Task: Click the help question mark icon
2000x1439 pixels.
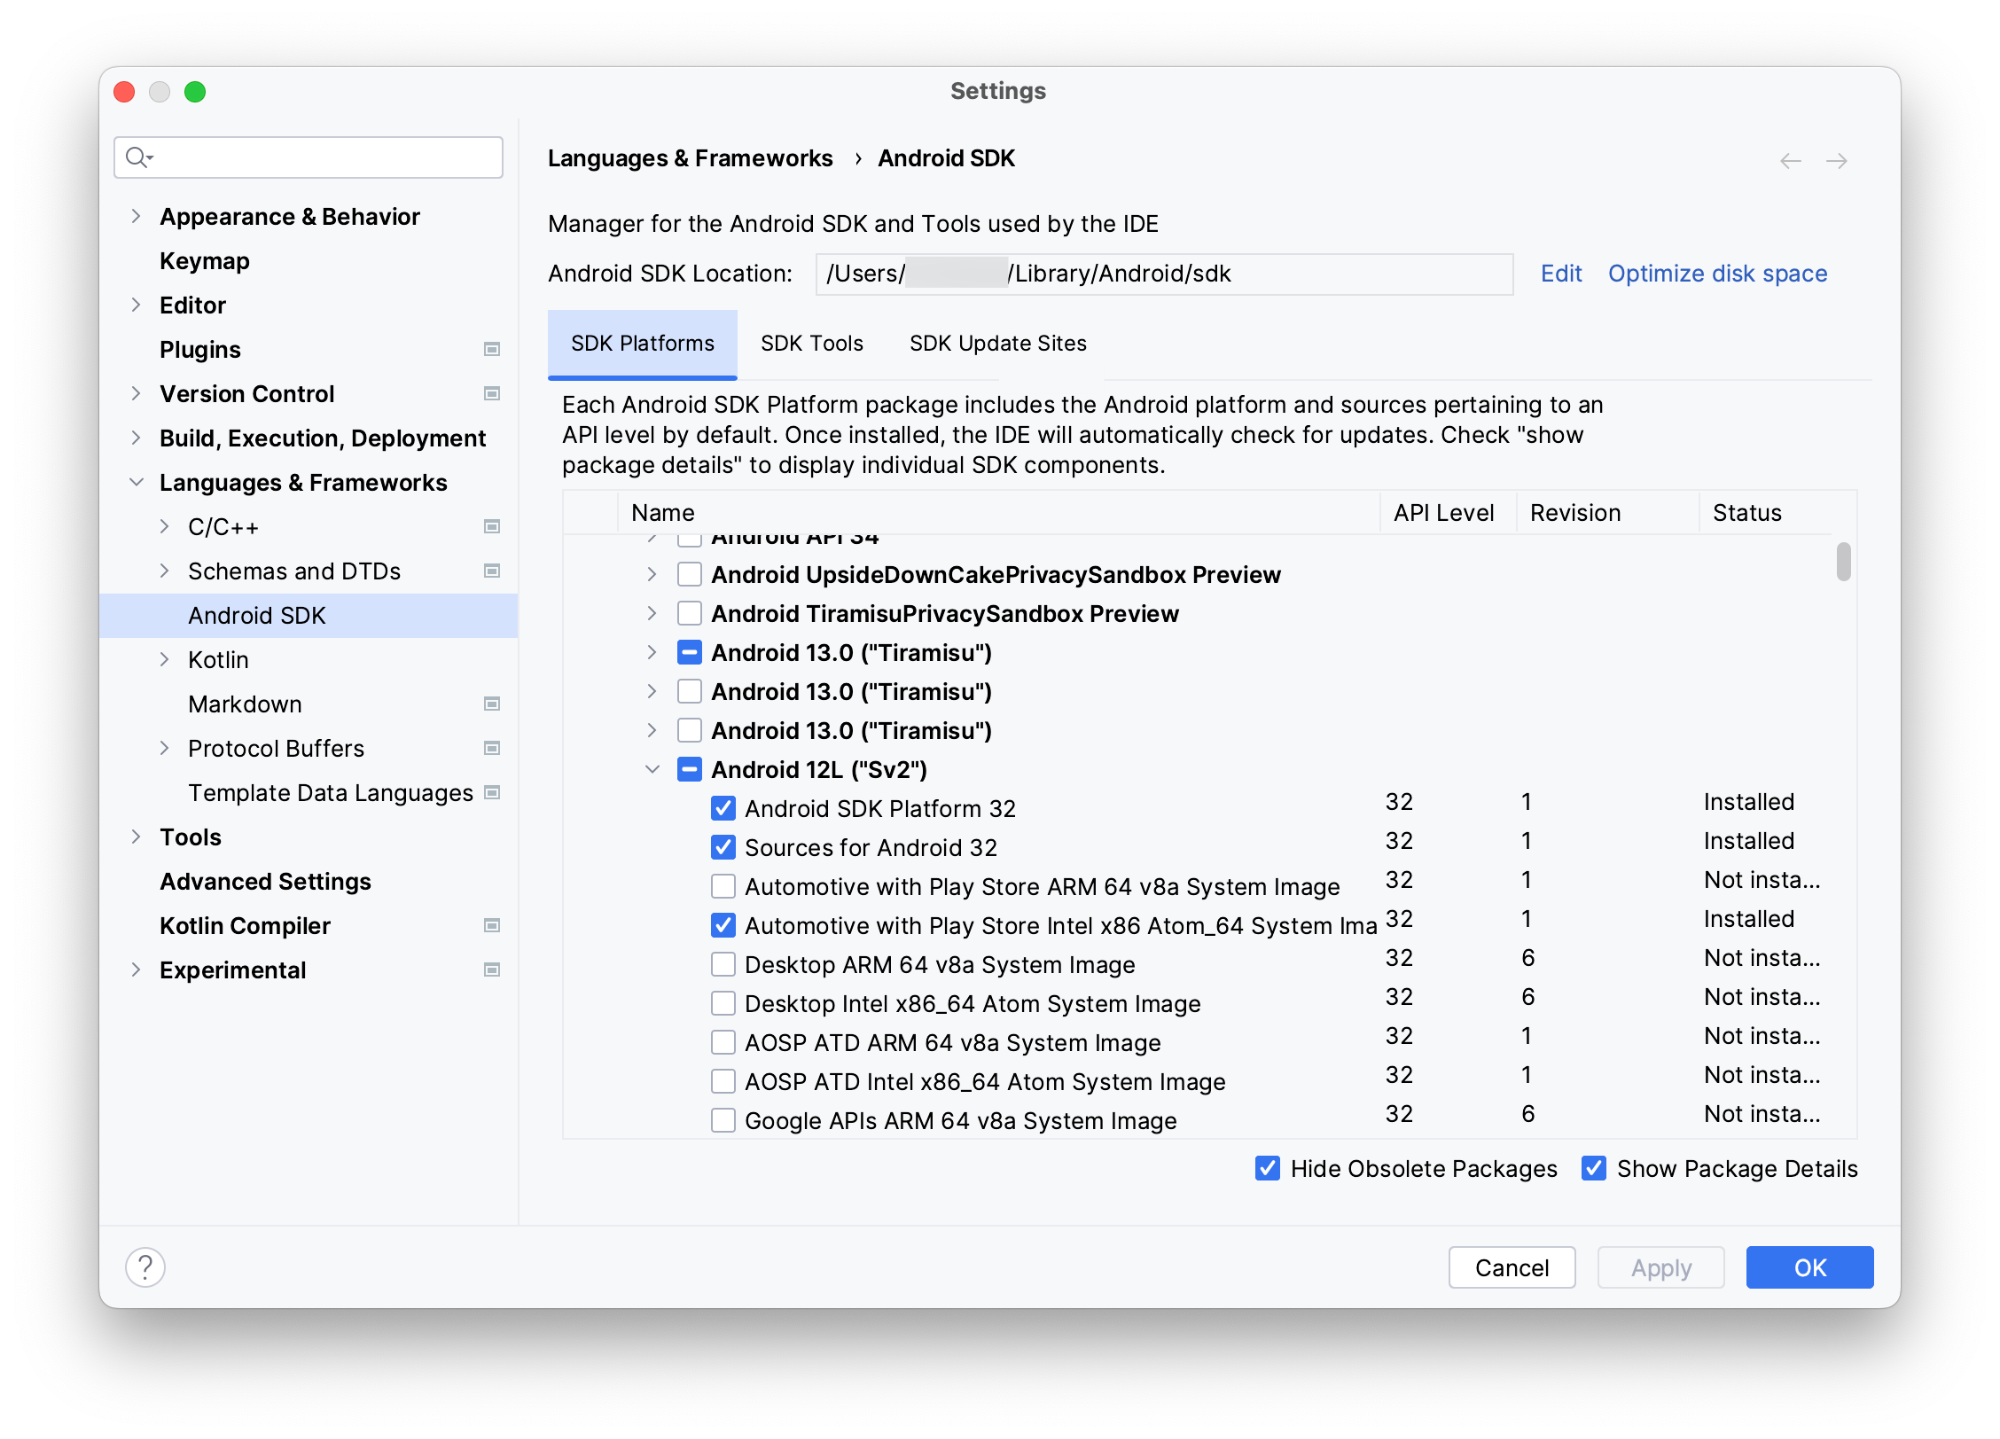Action: [x=146, y=1267]
